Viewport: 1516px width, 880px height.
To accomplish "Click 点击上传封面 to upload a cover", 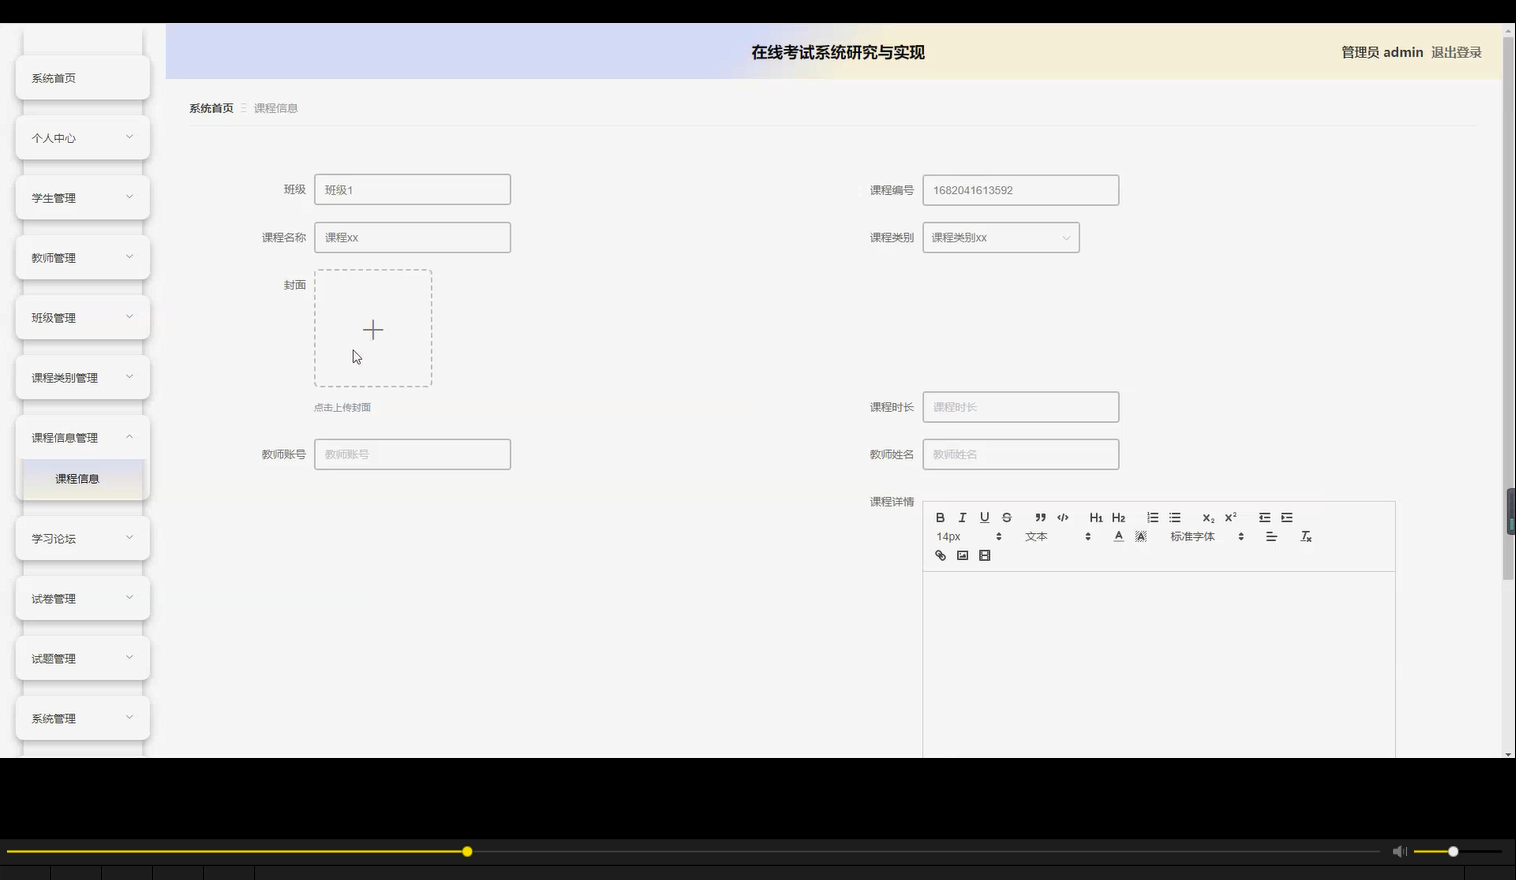I will point(342,407).
